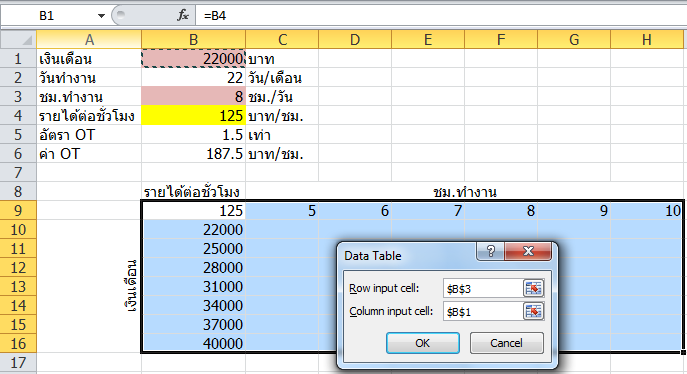Image resolution: width=687 pixels, height=374 pixels.
Task: Click cell C9 containing 5
Action: [x=282, y=210]
